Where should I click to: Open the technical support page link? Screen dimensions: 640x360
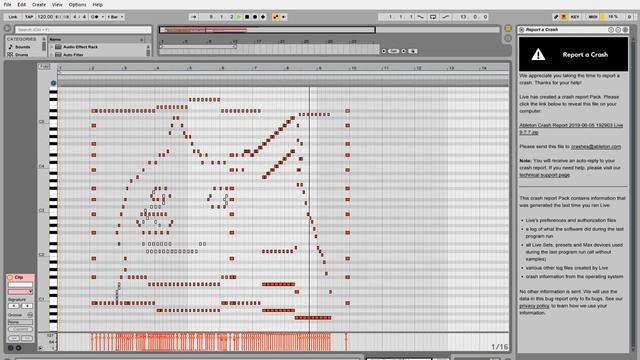click(544, 175)
